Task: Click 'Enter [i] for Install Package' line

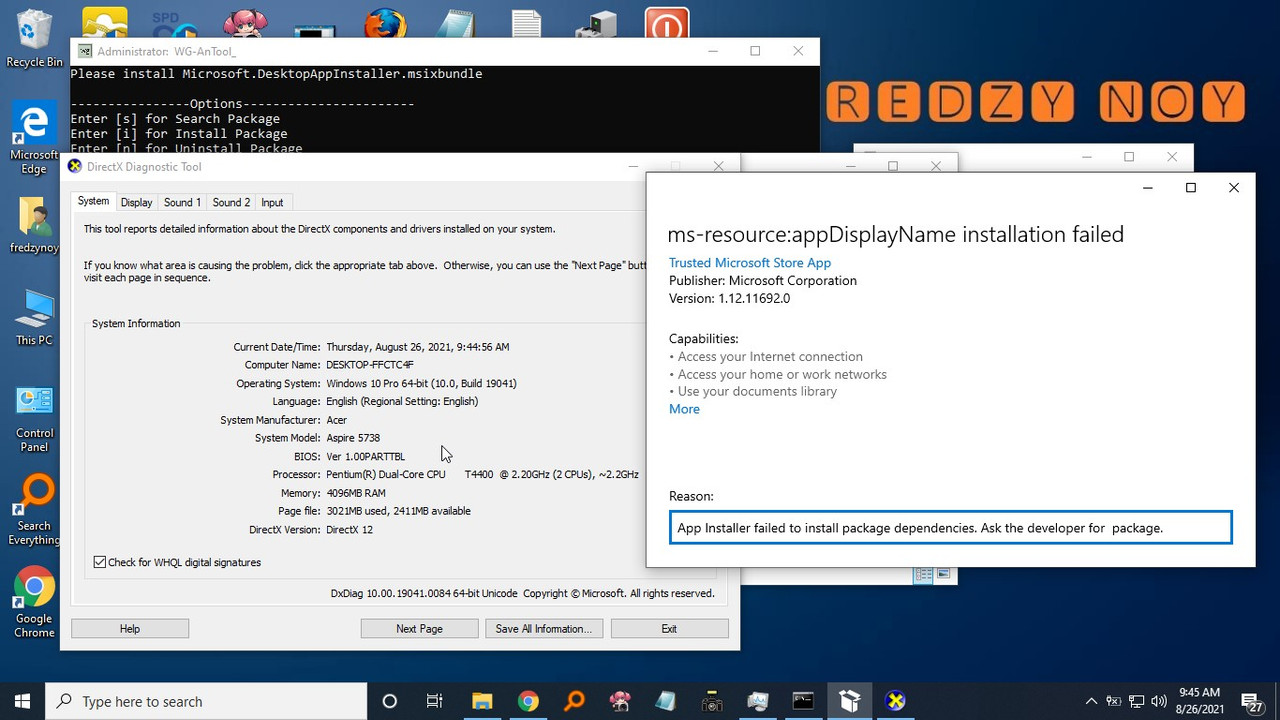Action: (179, 133)
